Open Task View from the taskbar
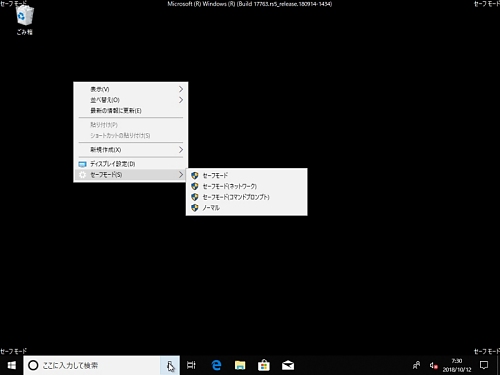Viewport: 500px width, 375px height. [x=191, y=365]
